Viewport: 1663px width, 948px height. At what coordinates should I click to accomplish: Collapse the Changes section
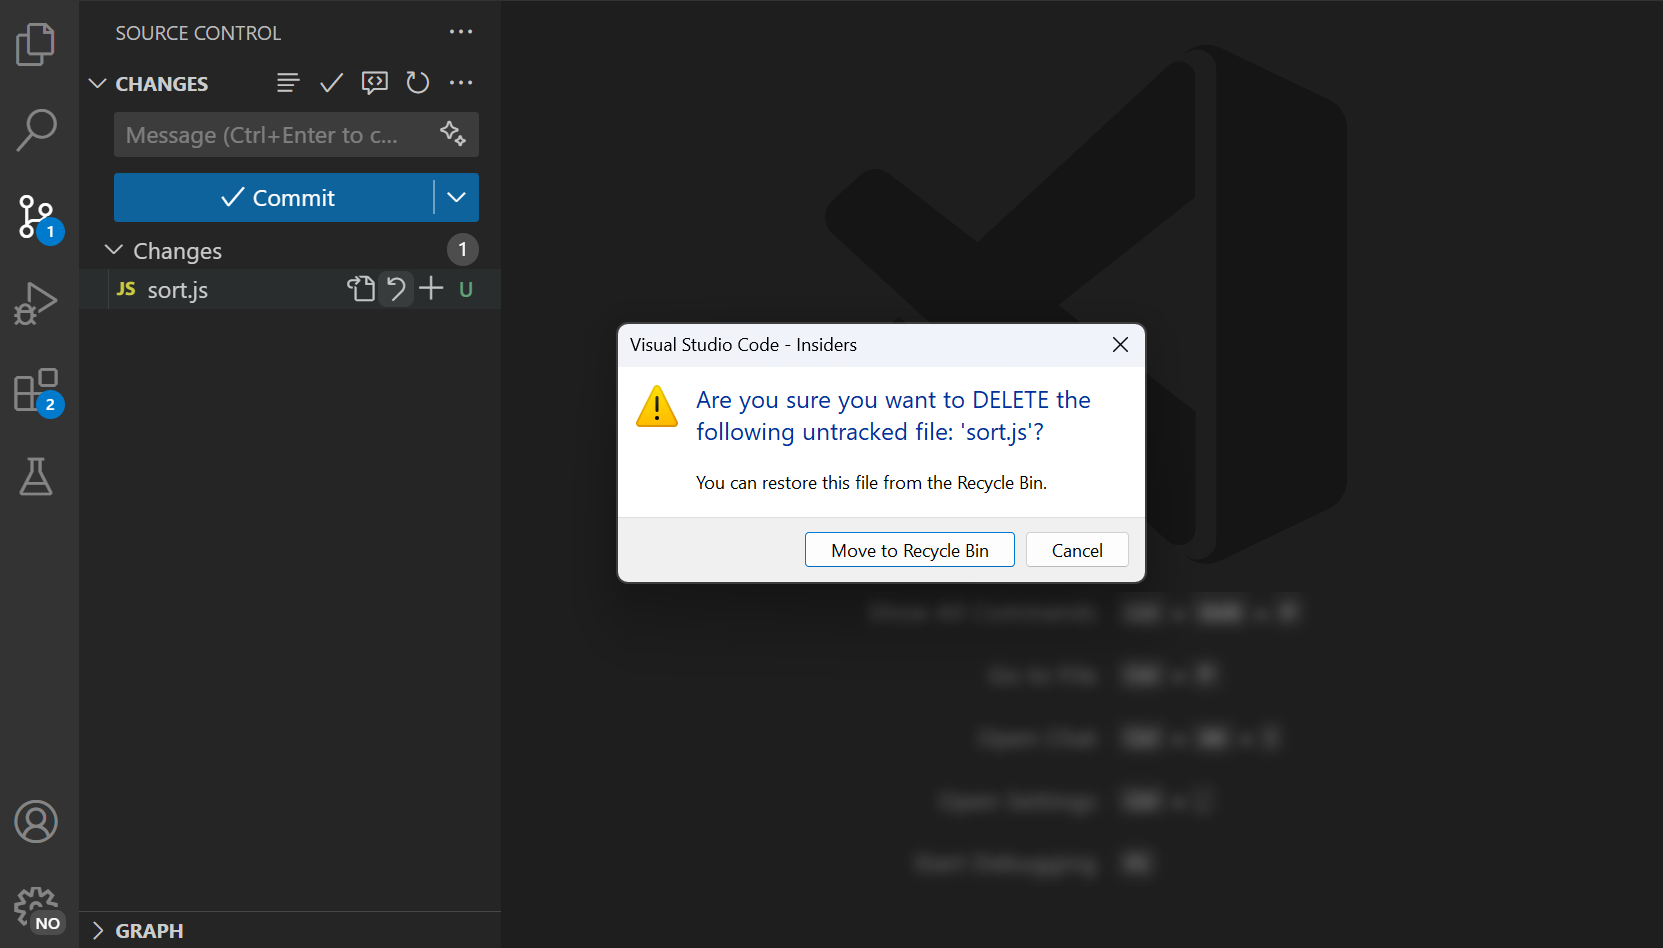coord(114,250)
